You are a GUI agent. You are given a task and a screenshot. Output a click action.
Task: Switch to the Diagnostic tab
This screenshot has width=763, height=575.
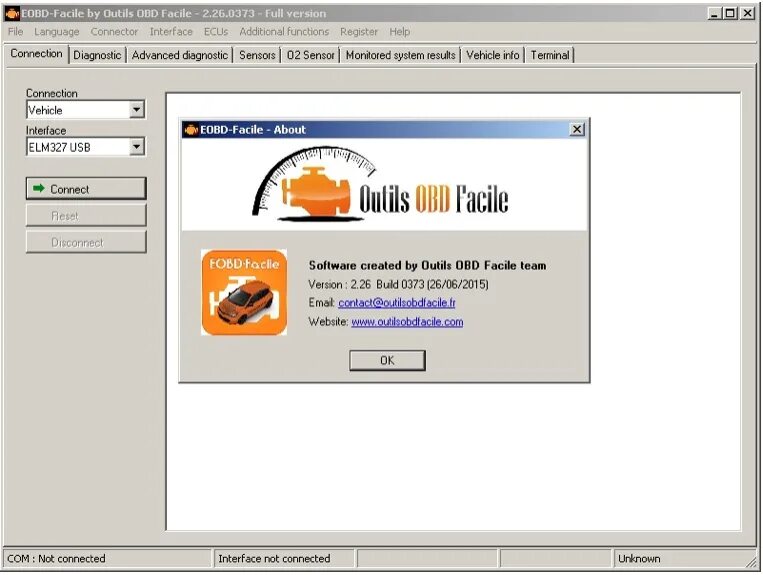pos(97,55)
